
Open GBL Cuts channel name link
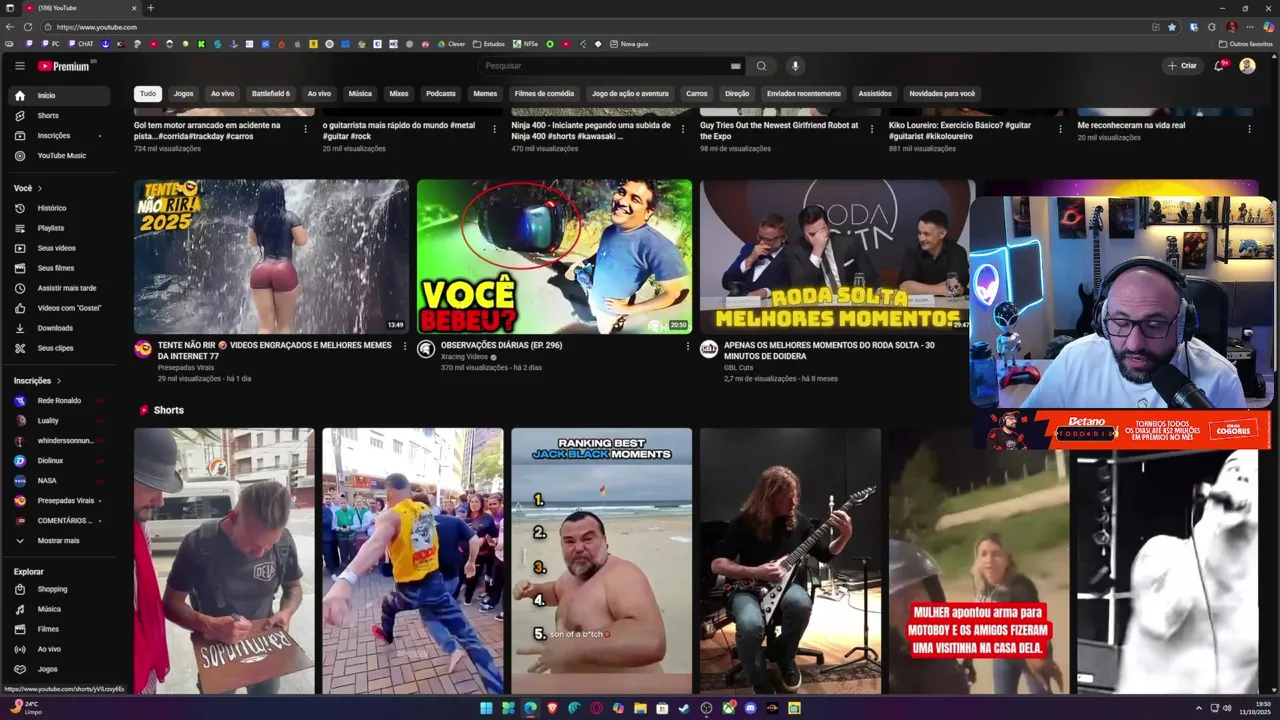[738, 368]
